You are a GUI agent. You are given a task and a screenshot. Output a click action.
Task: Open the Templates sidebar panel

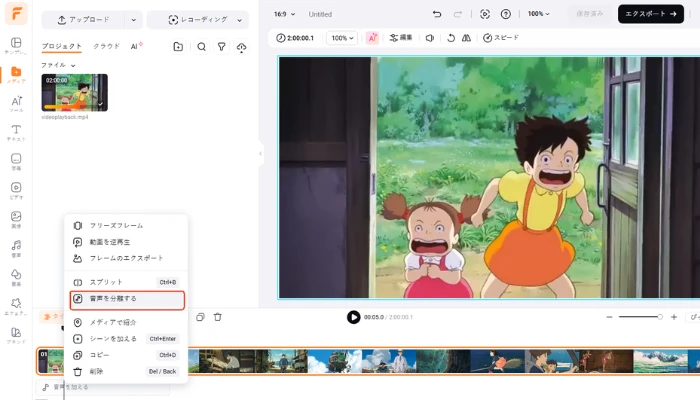tap(16, 46)
